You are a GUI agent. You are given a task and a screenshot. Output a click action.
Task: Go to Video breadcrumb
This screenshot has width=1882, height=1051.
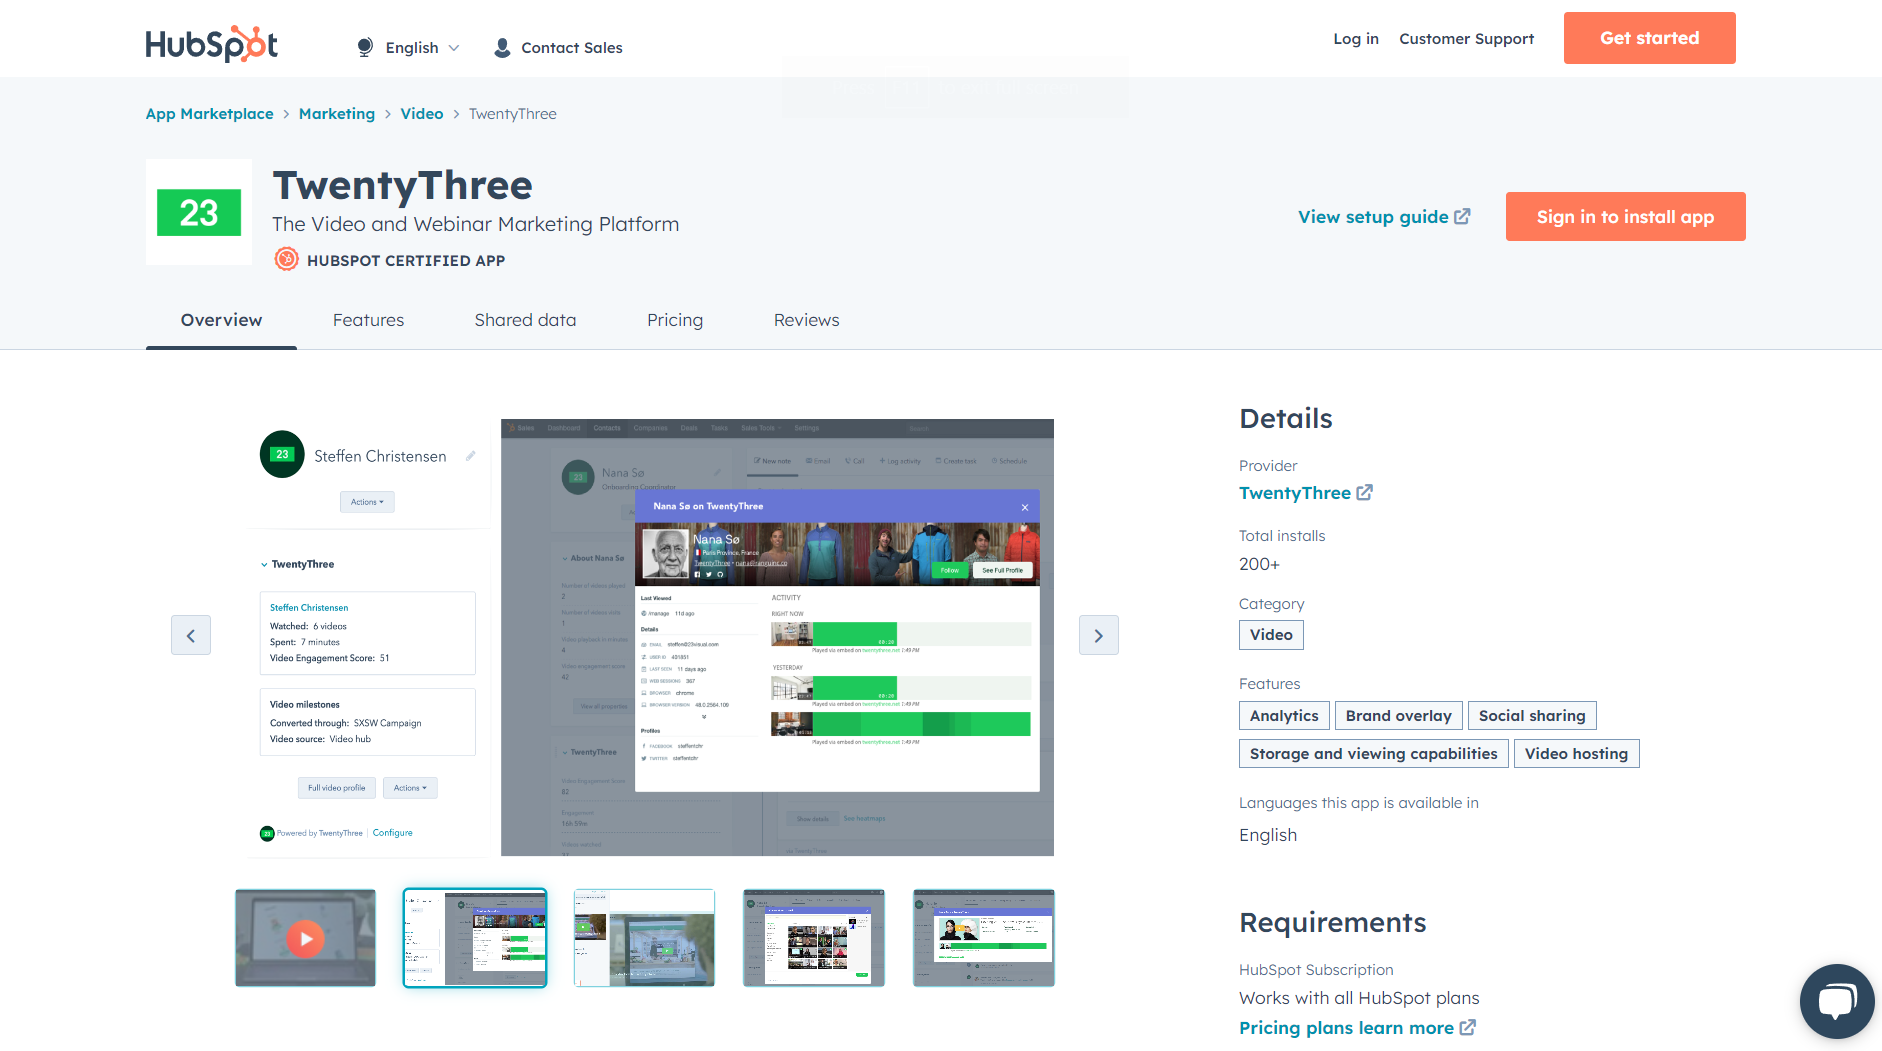pyautogui.click(x=422, y=114)
